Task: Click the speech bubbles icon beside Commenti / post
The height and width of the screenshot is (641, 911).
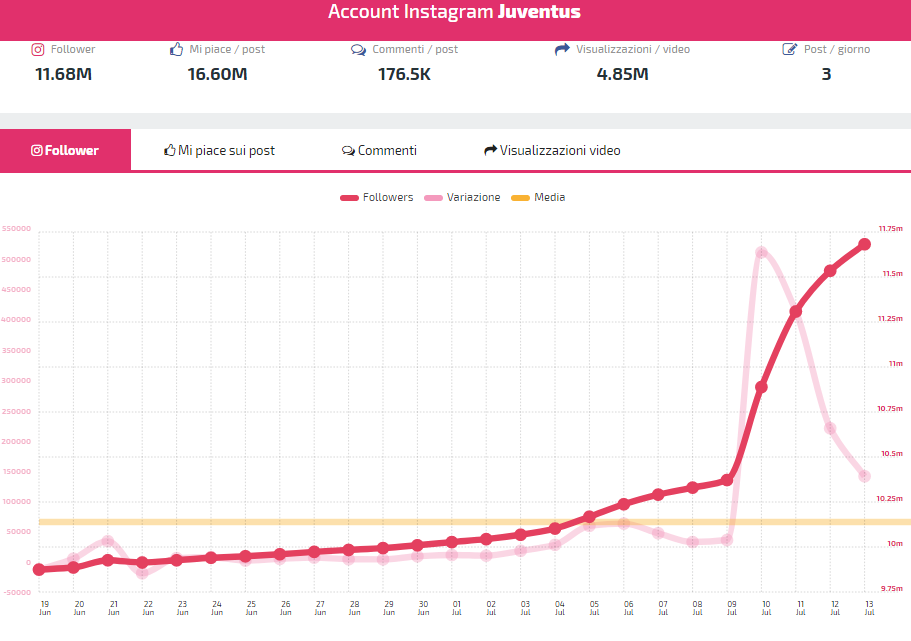Action: 358,50
